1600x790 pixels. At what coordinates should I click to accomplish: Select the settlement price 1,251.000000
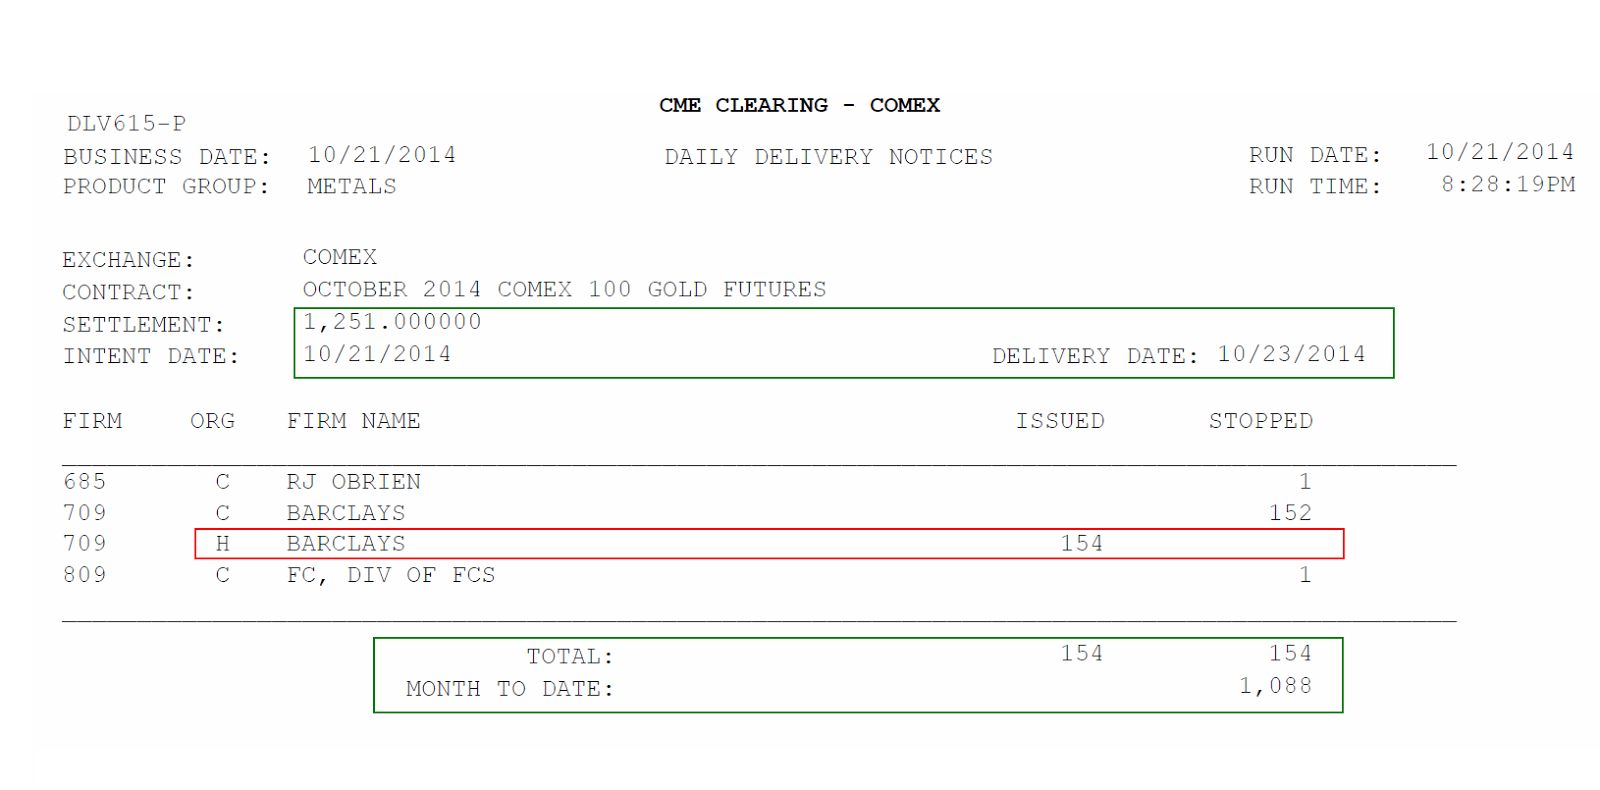[x=392, y=322]
